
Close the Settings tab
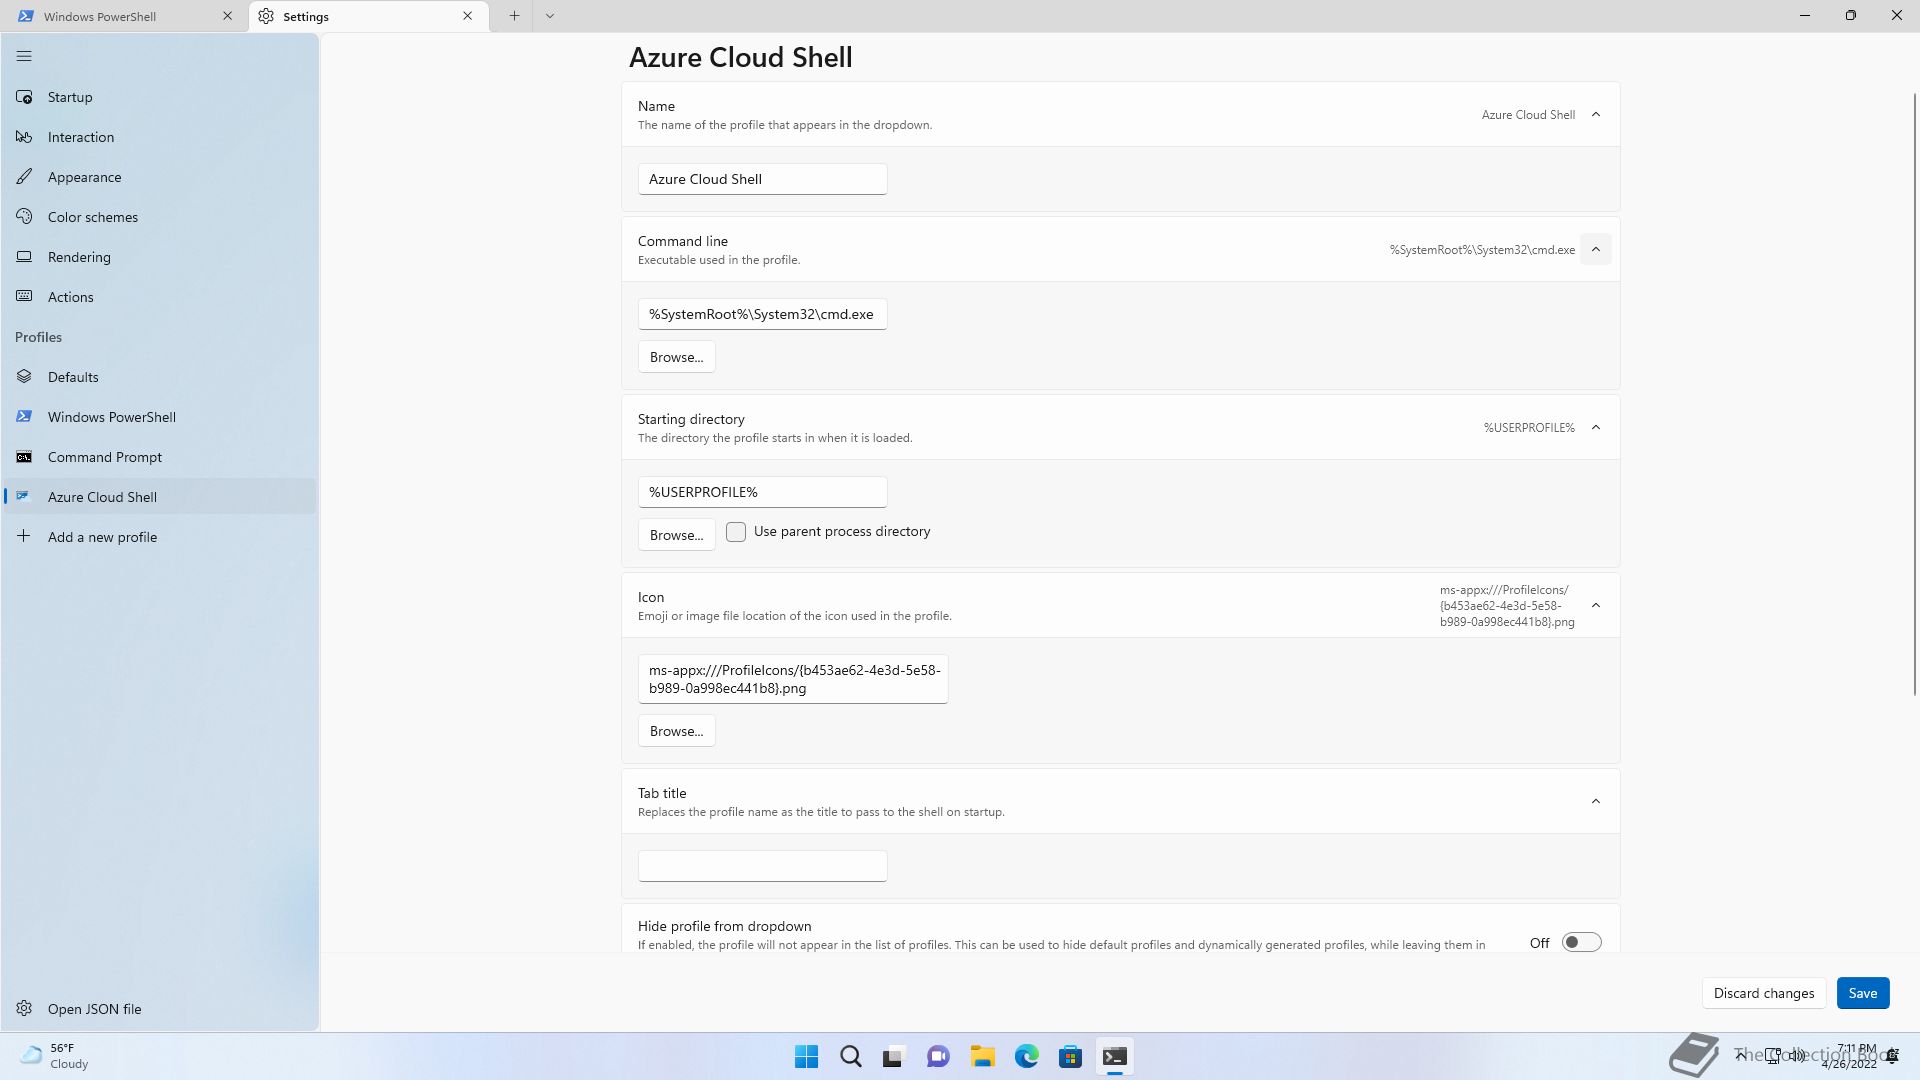[468, 16]
